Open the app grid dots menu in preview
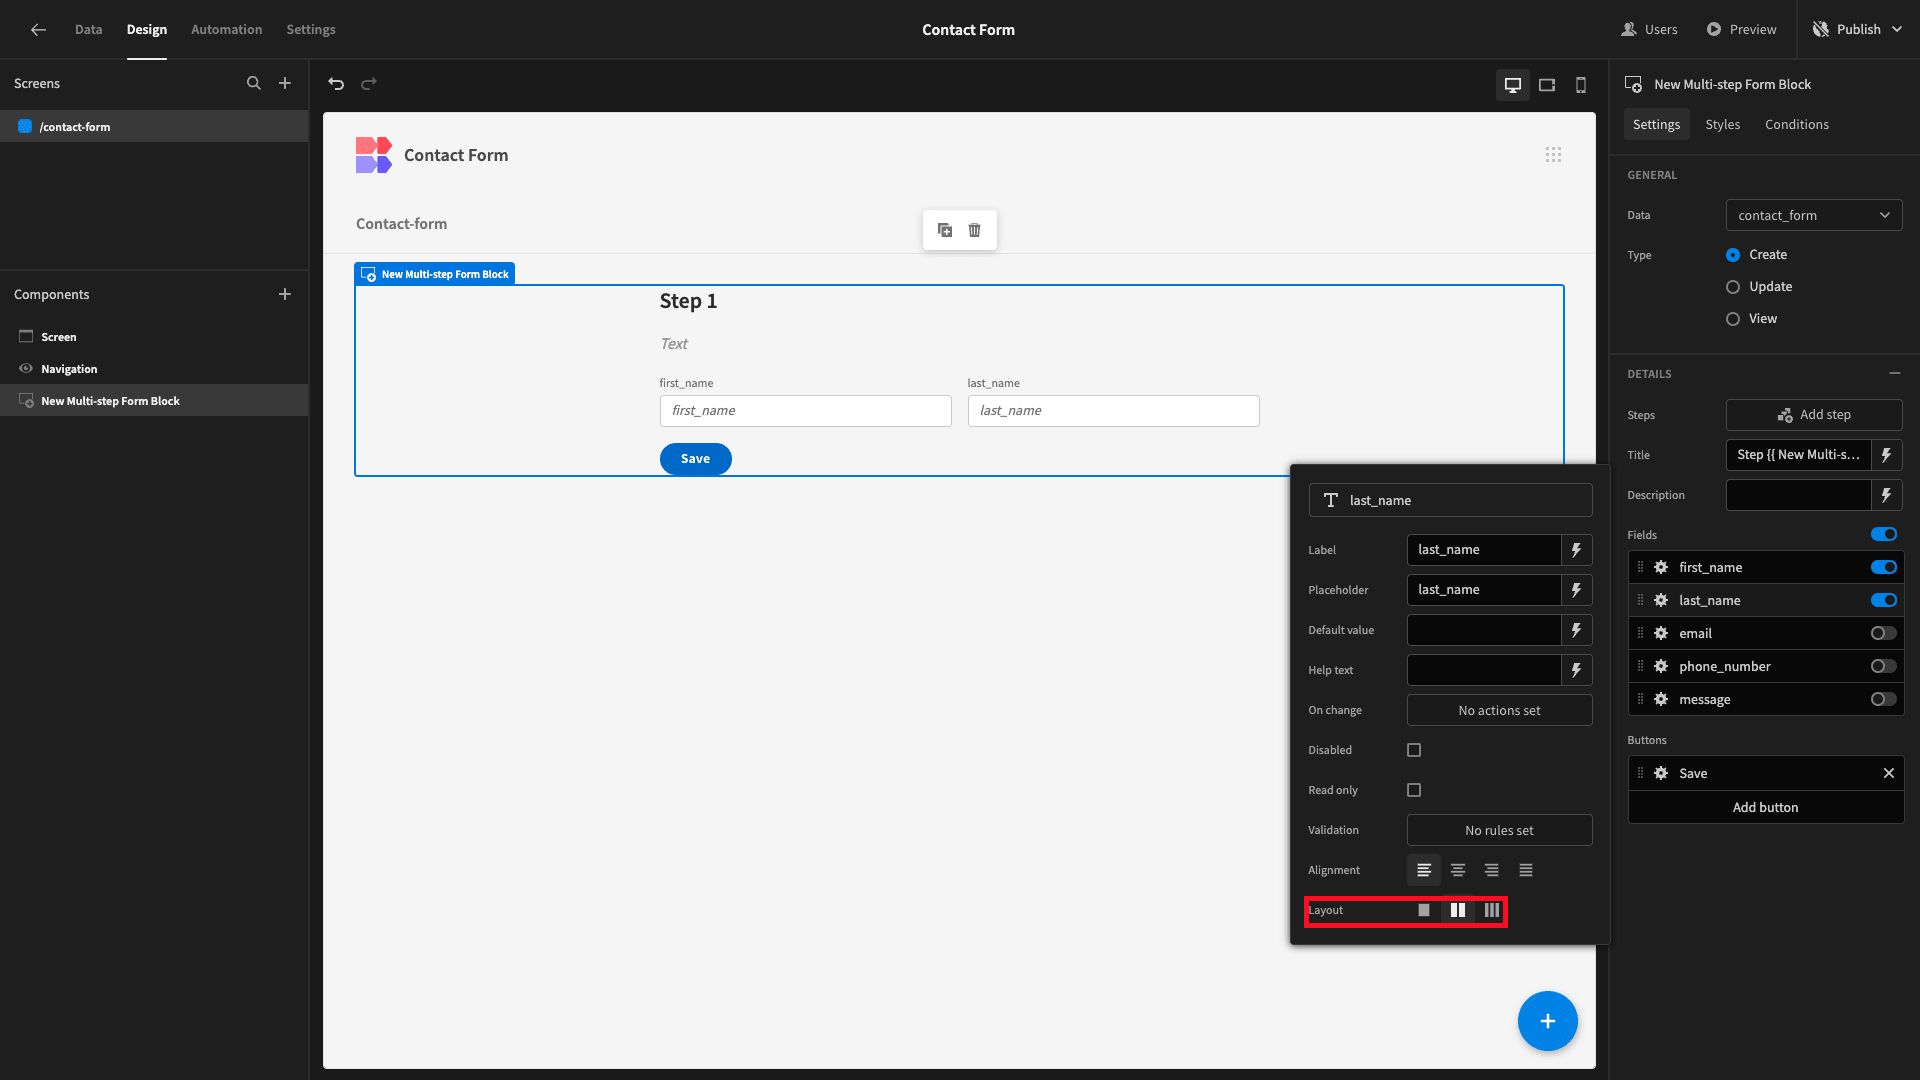Viewport: 1920px width, 1080px height. click(1553, 155)
